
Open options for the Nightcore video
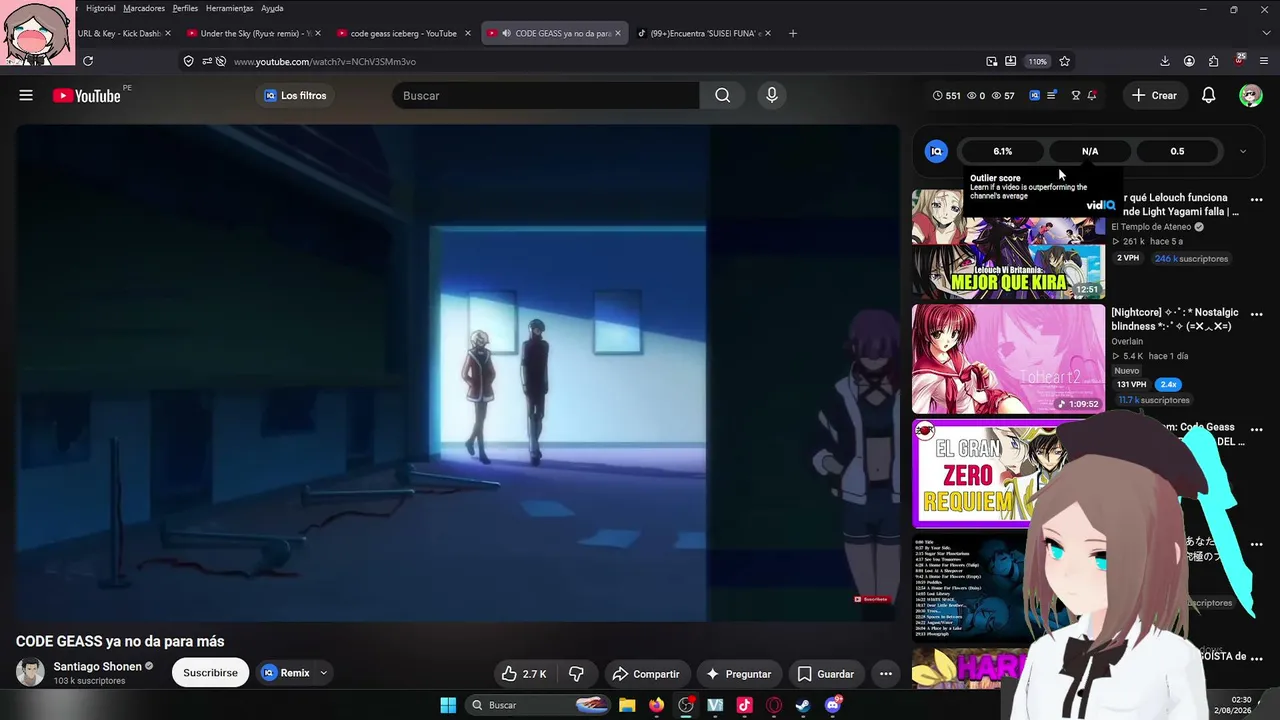click(x=1257, y=314)
